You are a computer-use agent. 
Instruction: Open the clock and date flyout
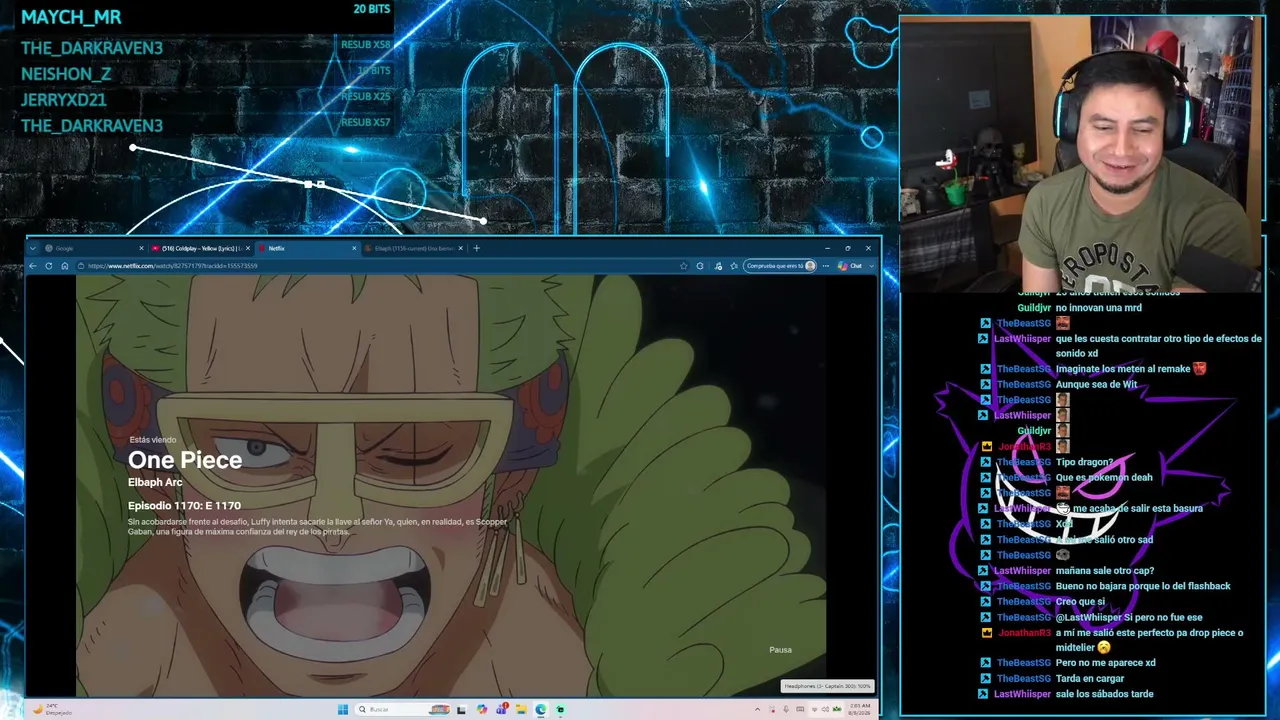pos(858,710)
